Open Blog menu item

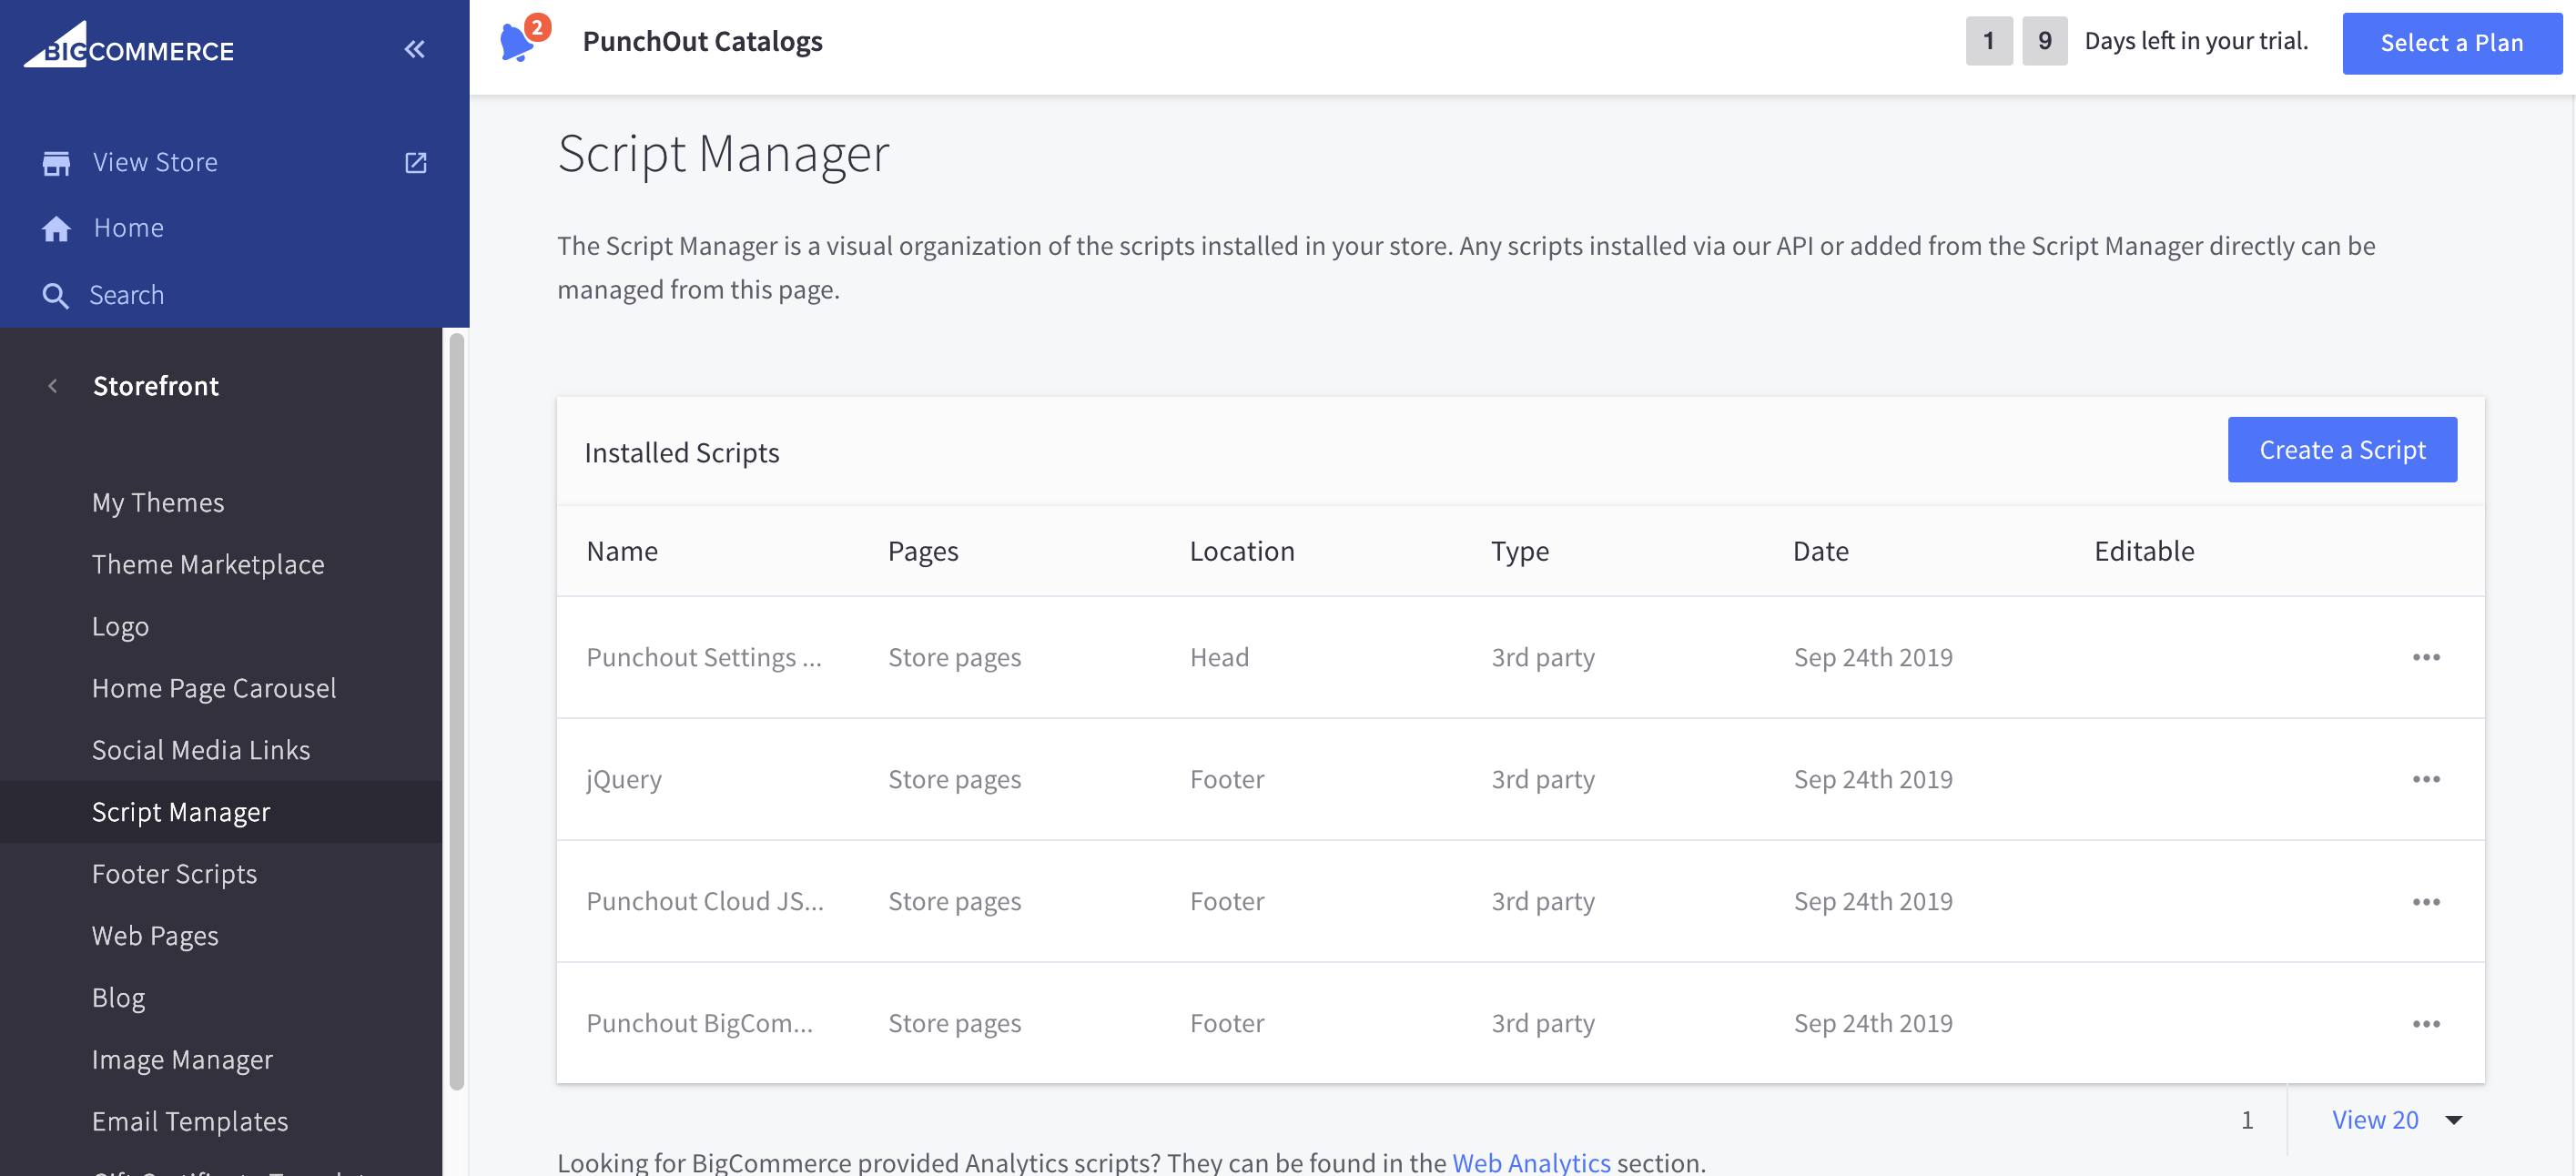click(118, 998)
